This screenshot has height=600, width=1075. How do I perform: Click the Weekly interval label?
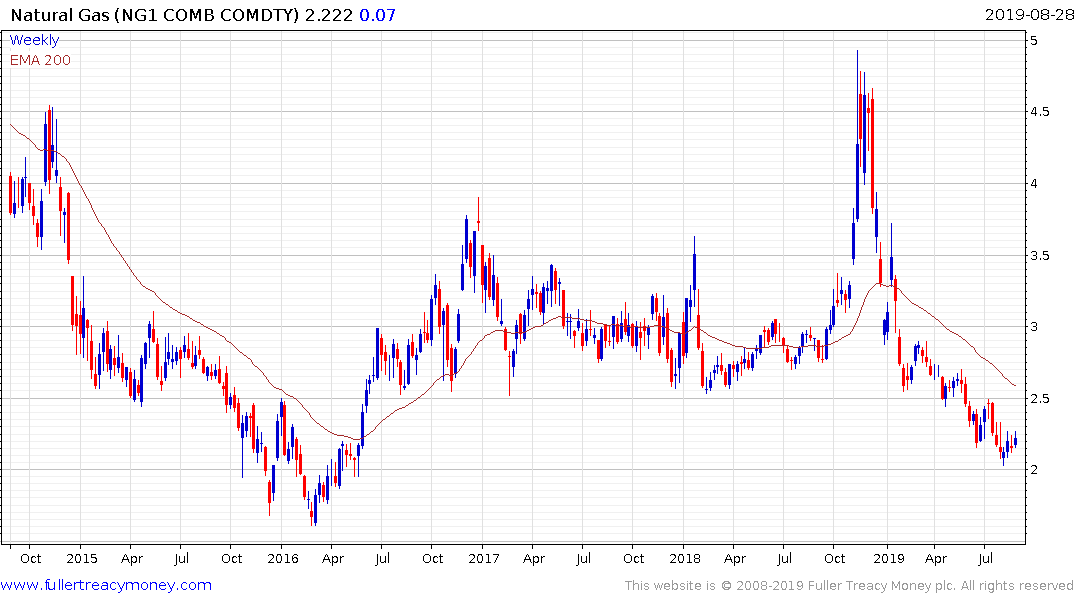[x=34, y=40]
